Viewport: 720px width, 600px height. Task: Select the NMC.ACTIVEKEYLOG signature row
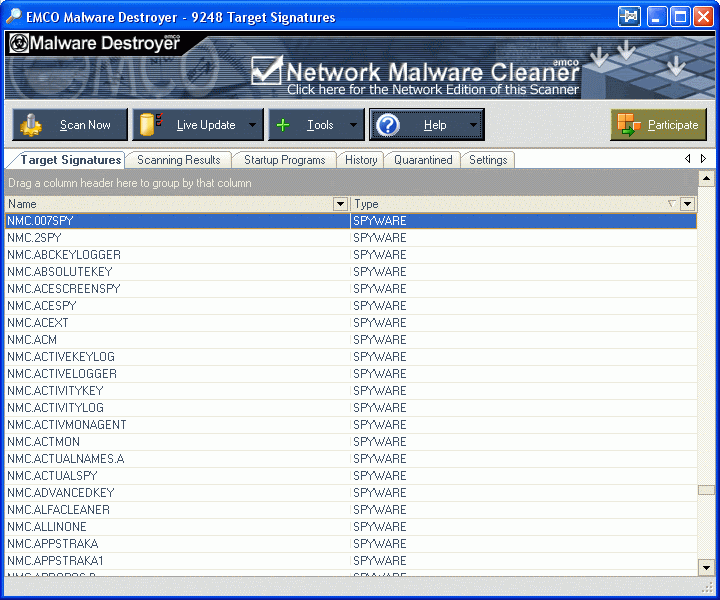pos(61,357)
